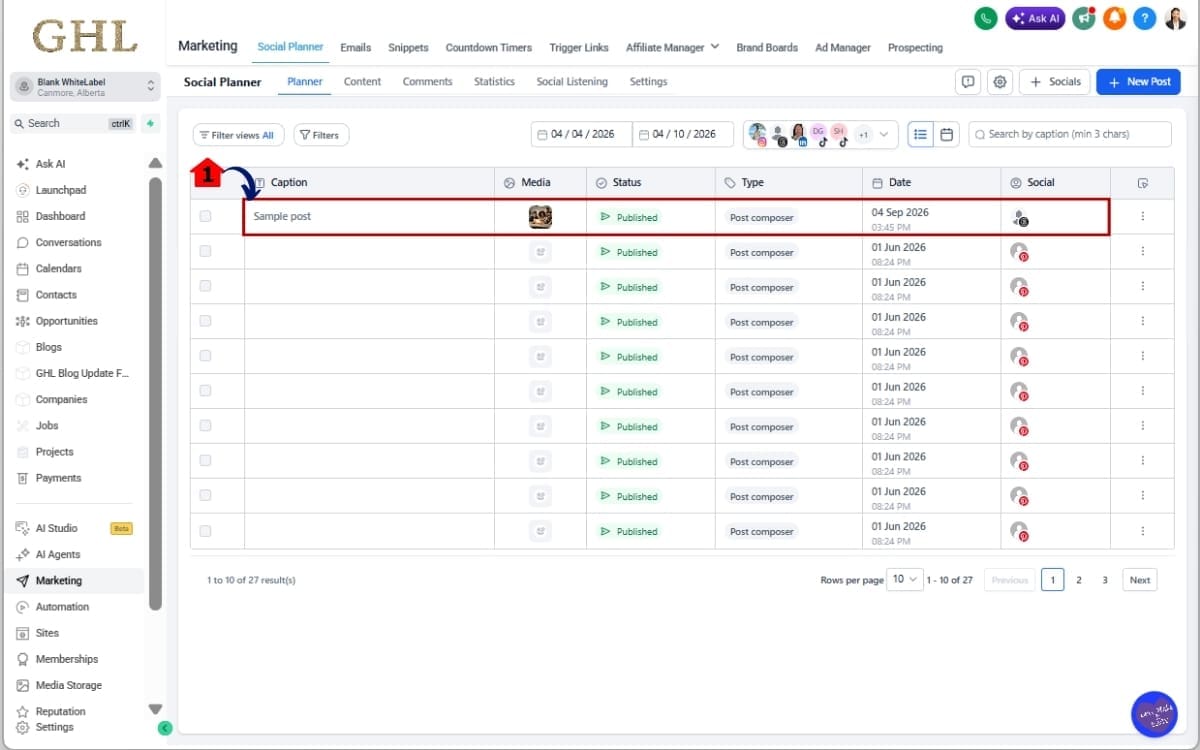Go to page 3 of results

pos(1104,580)
